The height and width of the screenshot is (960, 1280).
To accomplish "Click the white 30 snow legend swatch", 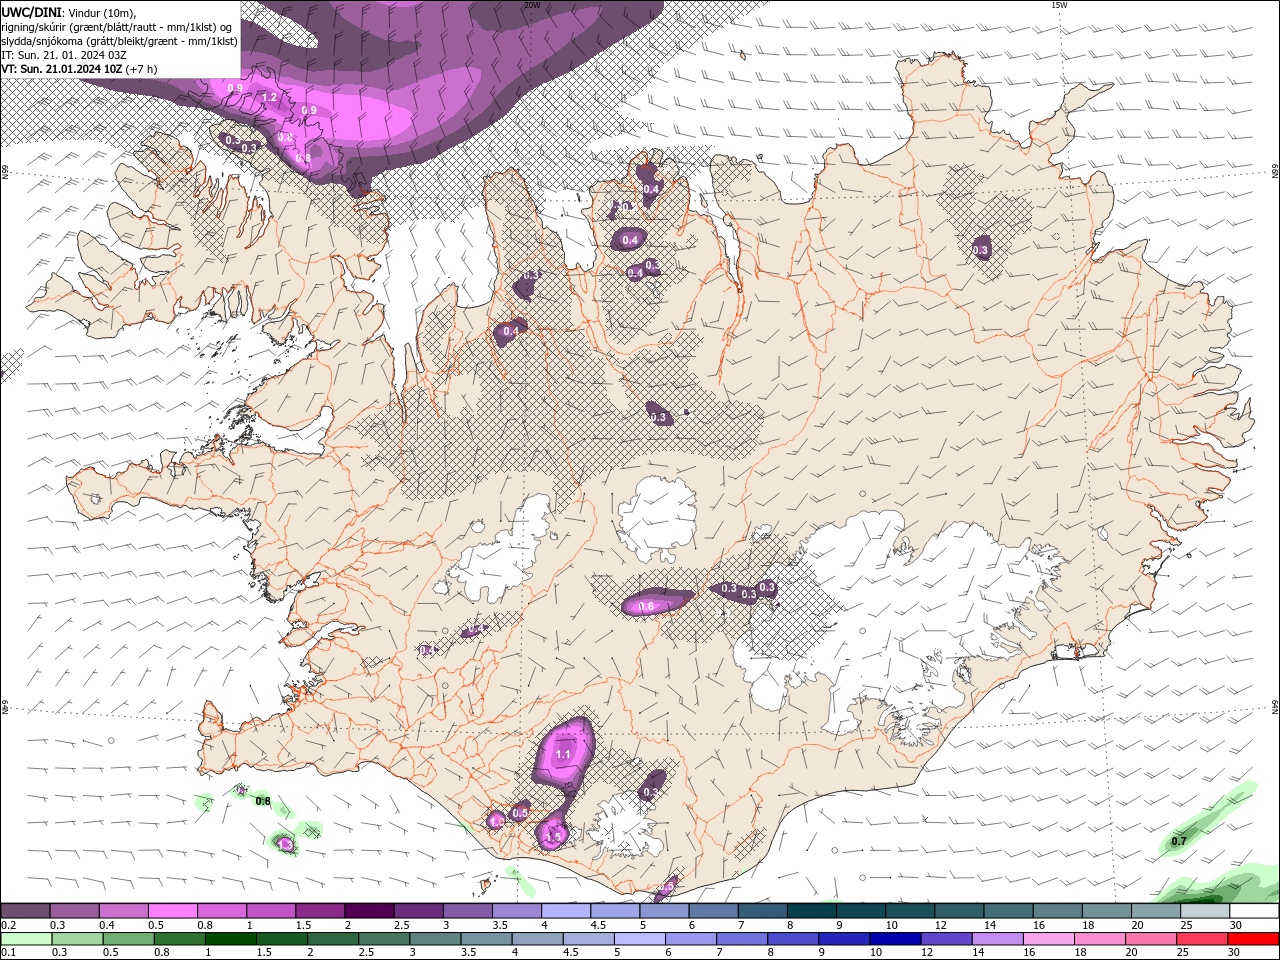I will [x=1255, y=910].
